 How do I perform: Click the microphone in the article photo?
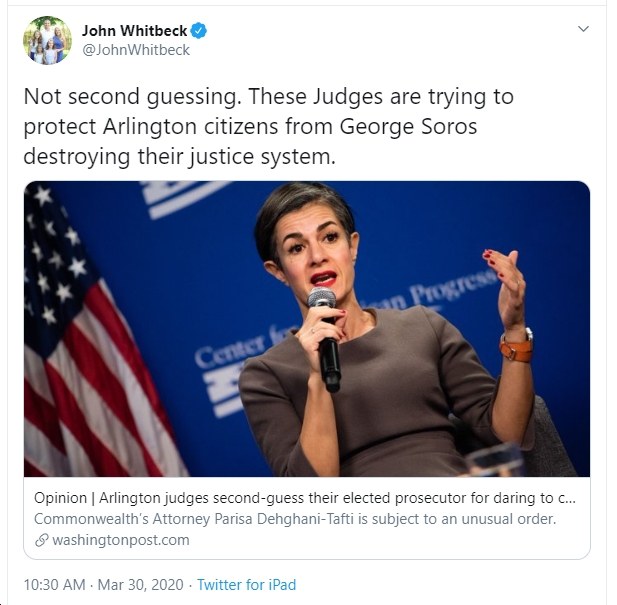(325, 338)
